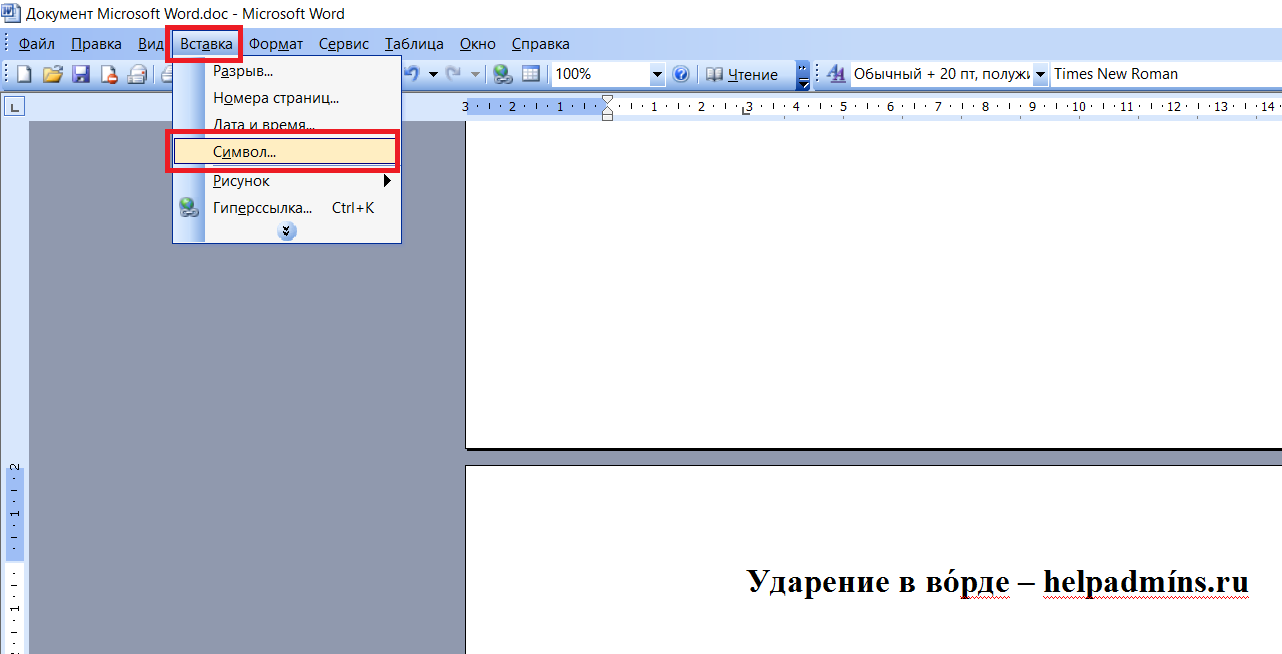The width and height of the screenshot is (1282, 654).
Task: Click the blue Help question mark icon
Action: [681, 74]
